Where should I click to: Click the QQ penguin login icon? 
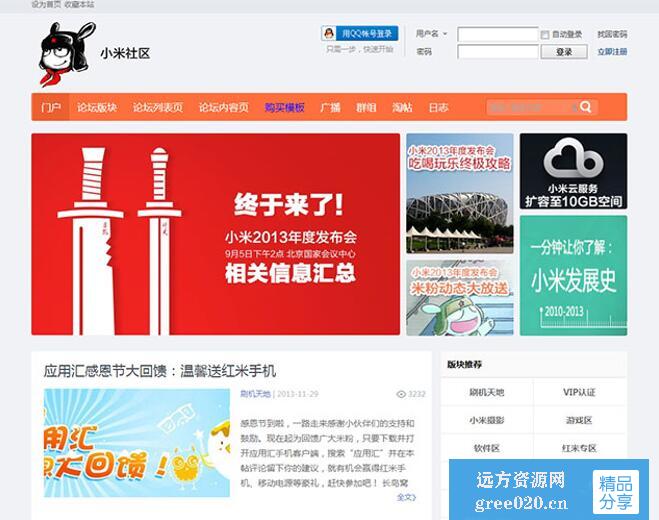(x=329, y=33)
